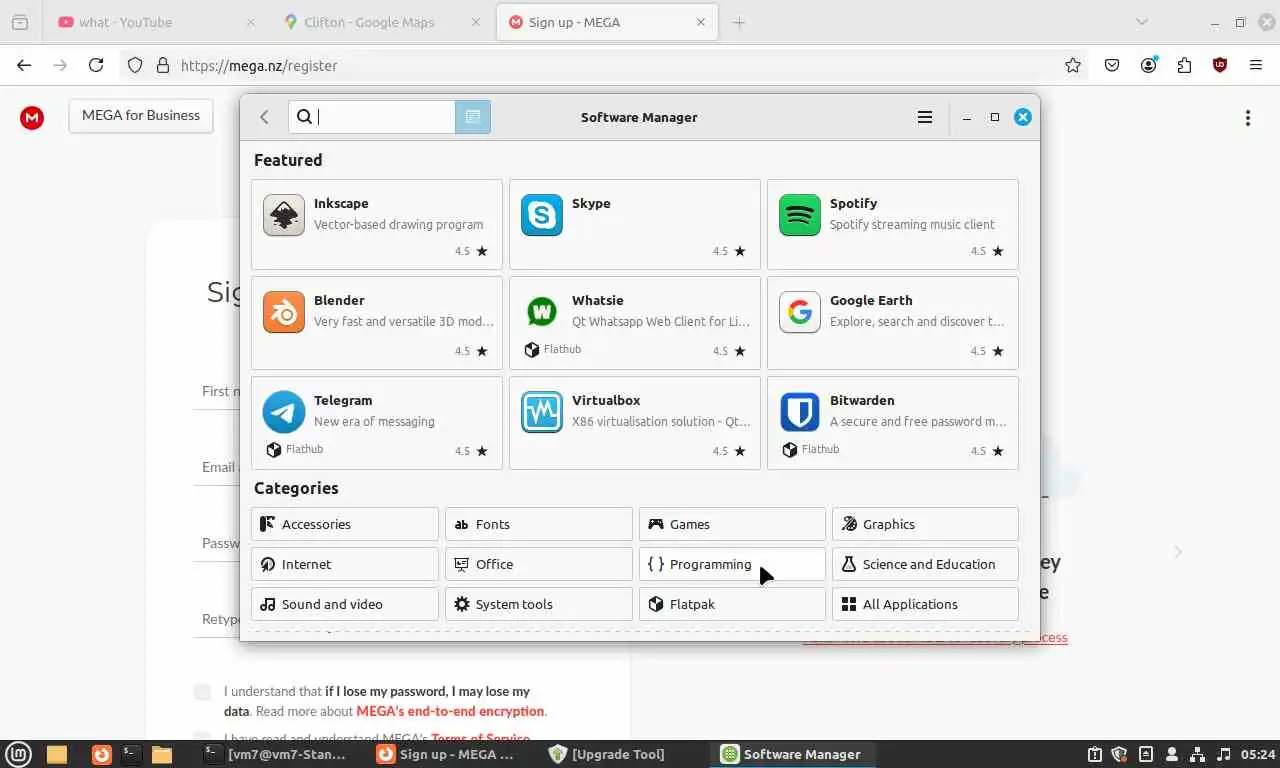The width and height of the screenshot is (1280, 768).
Task: Browse the Games category
Action: pyautogui.click(x=732, y=524)
